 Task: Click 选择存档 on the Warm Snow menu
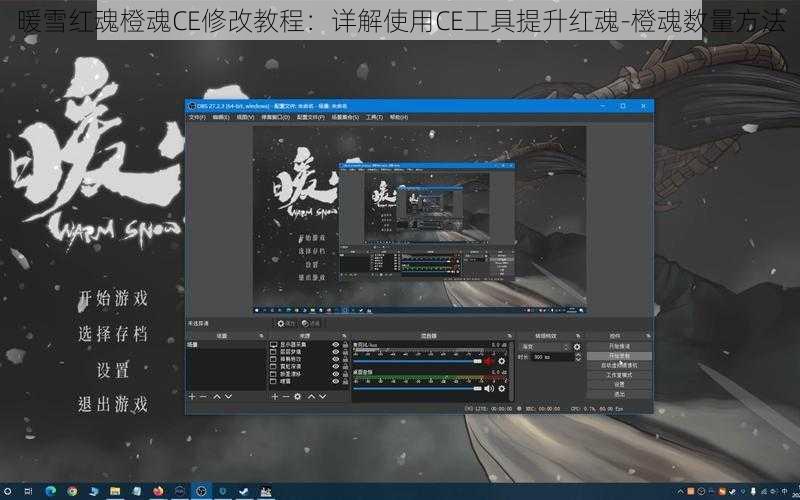(x=113, y=334)
